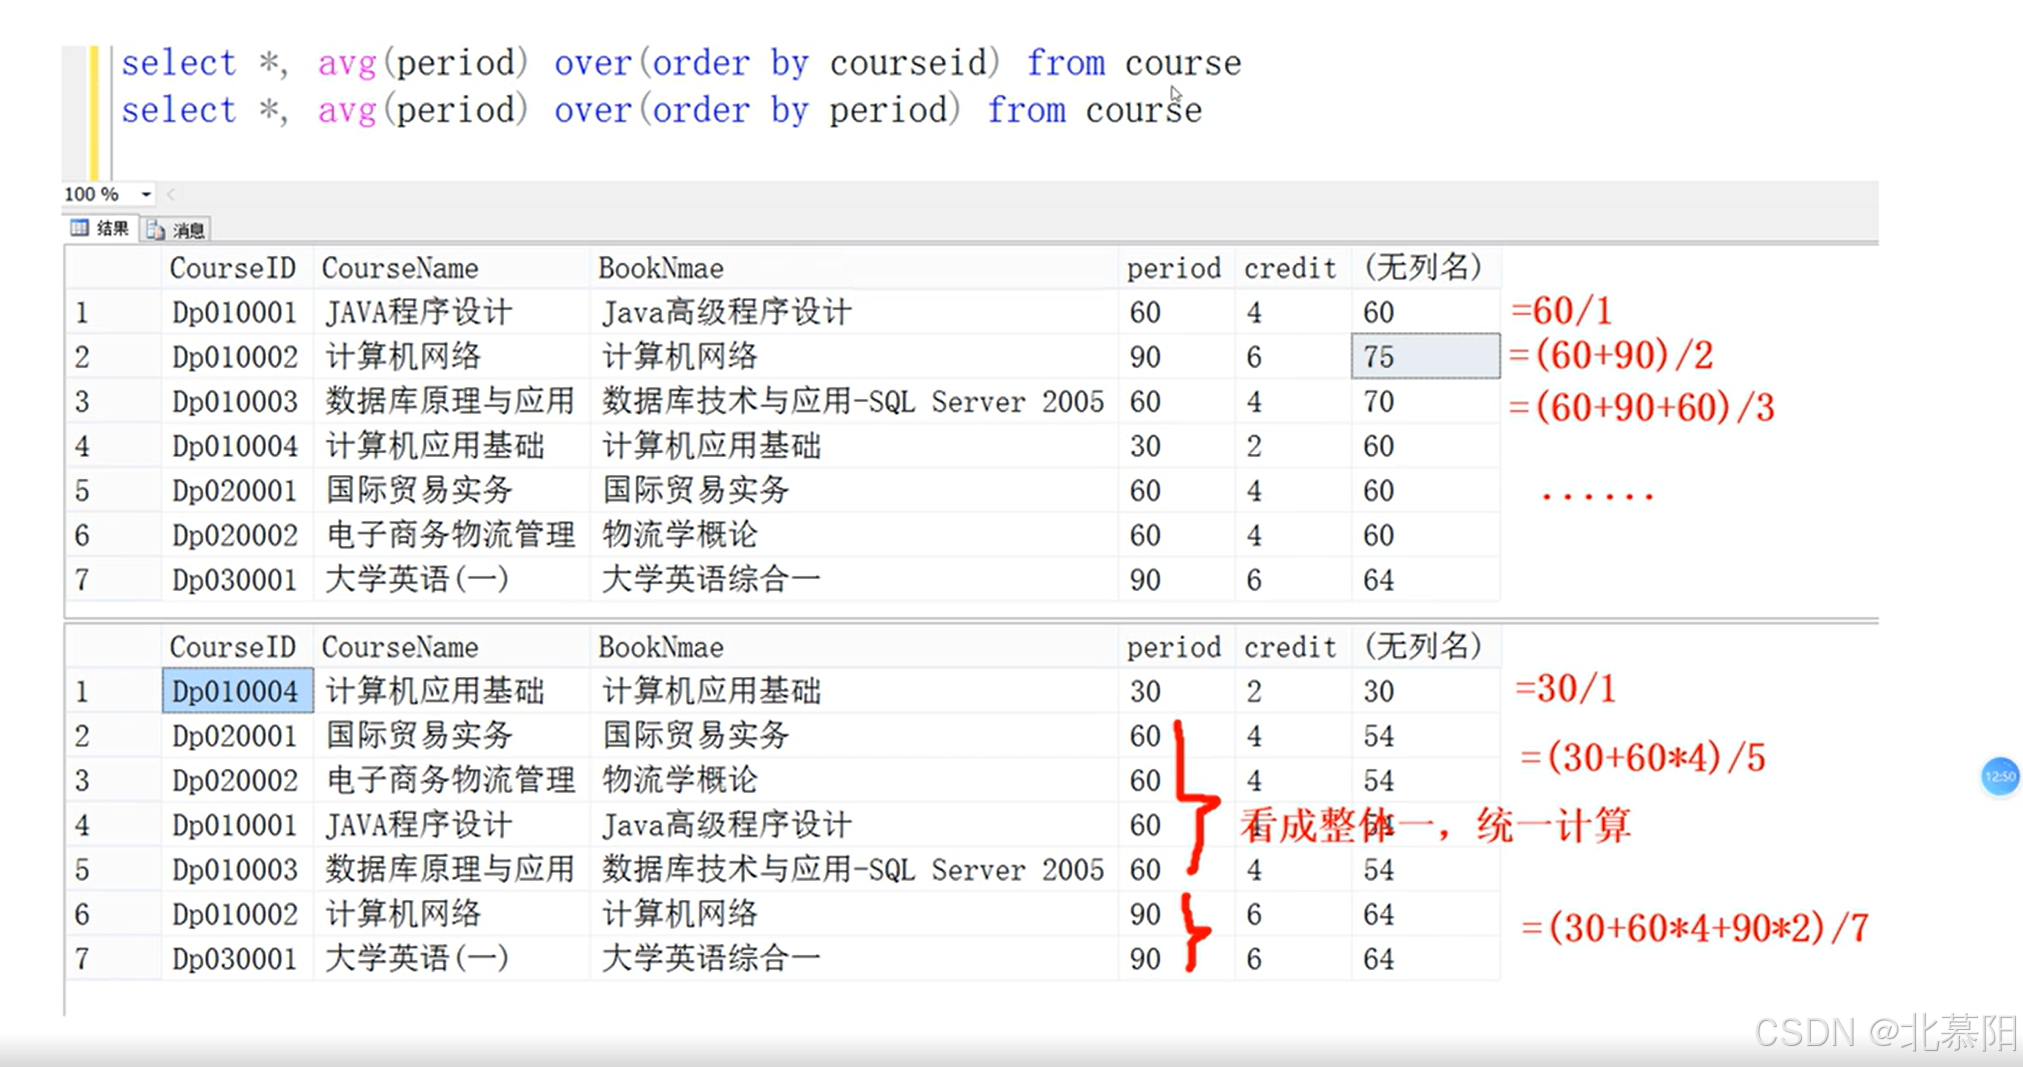This screenshot has width=2023, height=1067.
Task: Select the 54 cell in the Dp010003 row
Action: (1426, 870)
